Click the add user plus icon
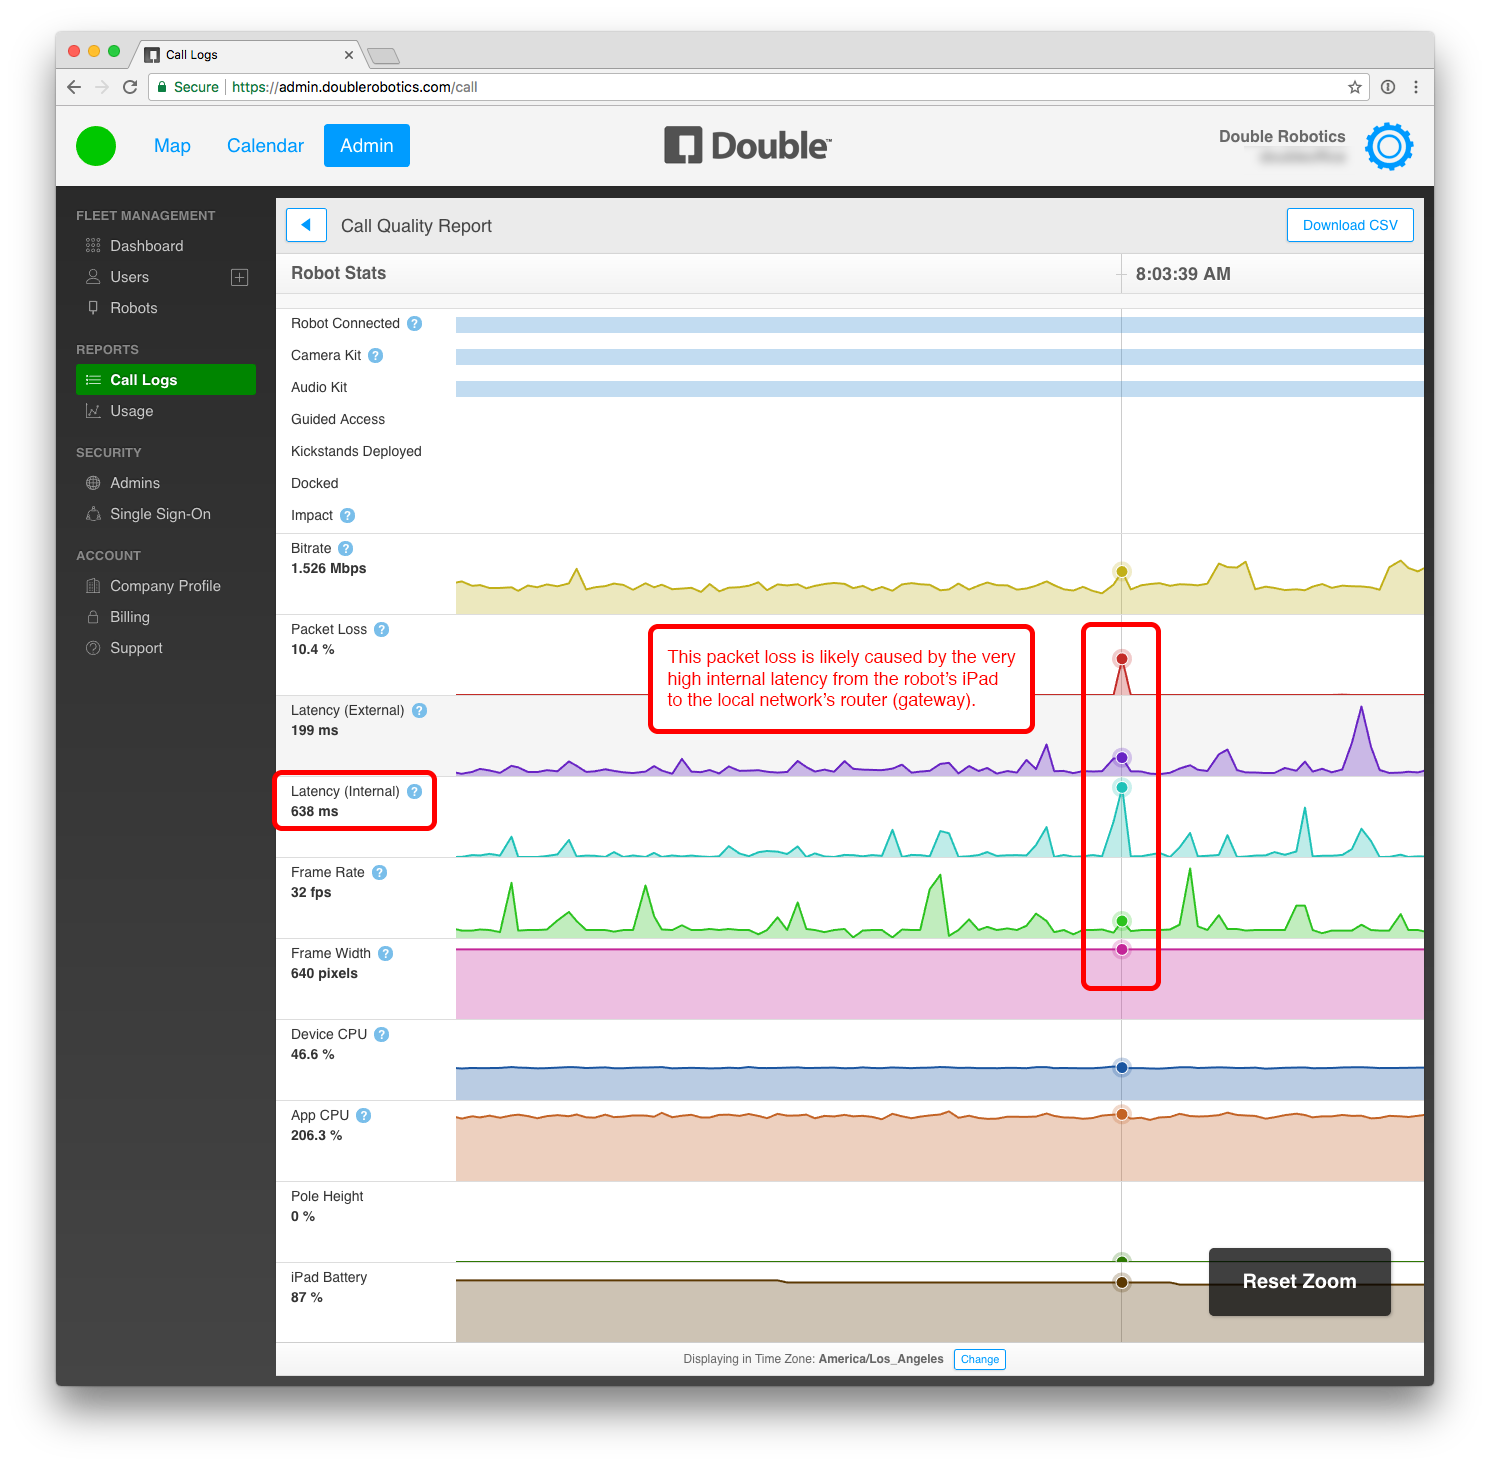 (x=239, y=277)
